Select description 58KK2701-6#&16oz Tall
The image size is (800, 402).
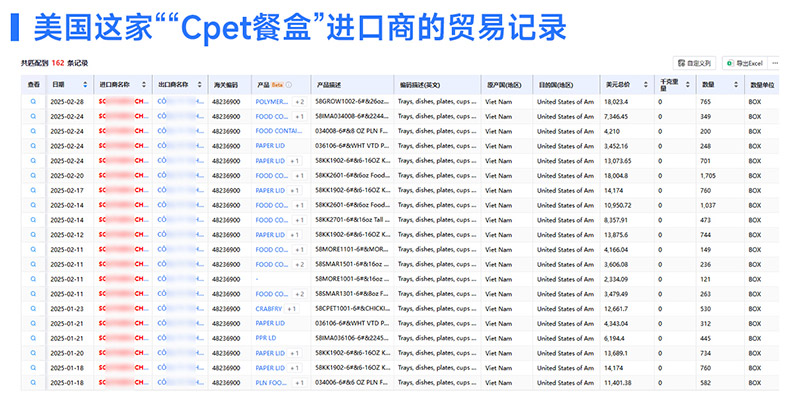pos(353,220)
